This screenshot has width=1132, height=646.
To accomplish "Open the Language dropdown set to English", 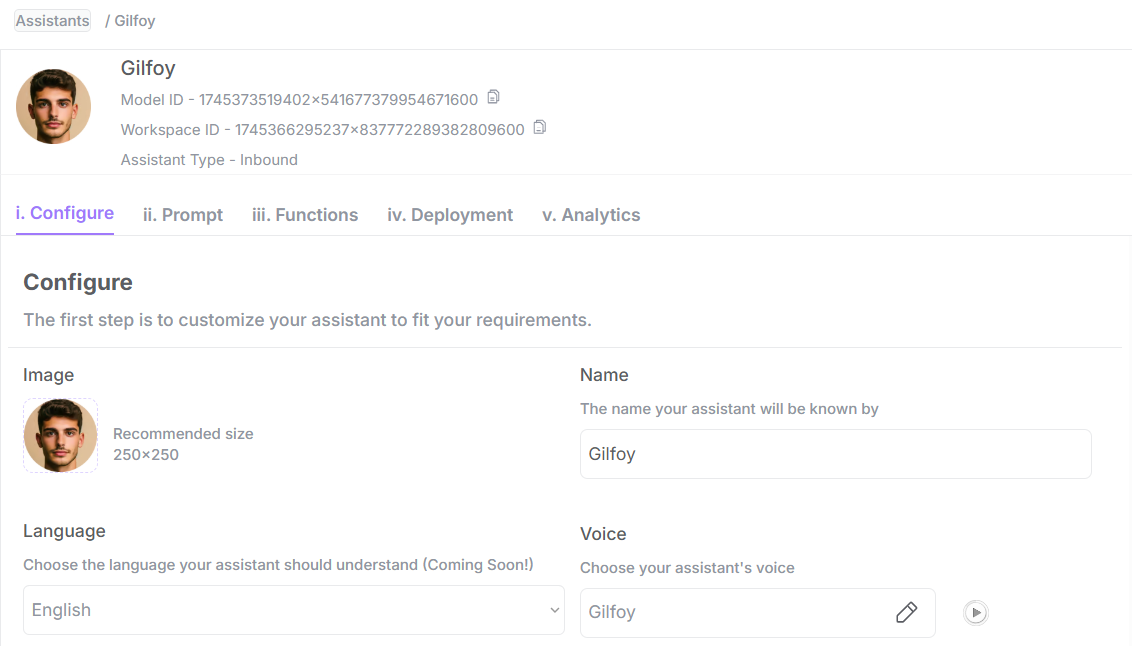I will [x=293, y=610].
